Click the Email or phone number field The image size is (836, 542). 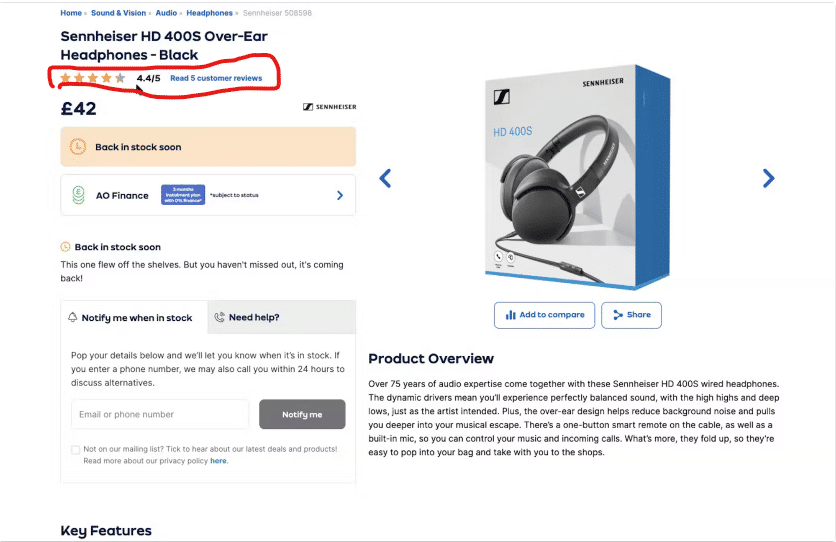click(160, 414)
